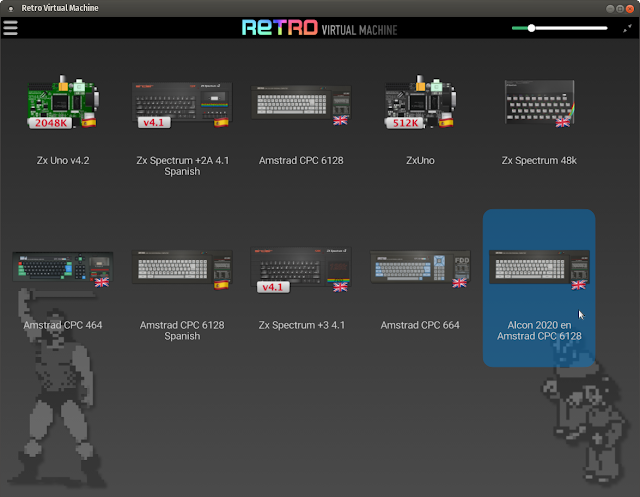Select the Amstrad CPC 464 machine image
The image size is (640, 497).
point(63,269)
